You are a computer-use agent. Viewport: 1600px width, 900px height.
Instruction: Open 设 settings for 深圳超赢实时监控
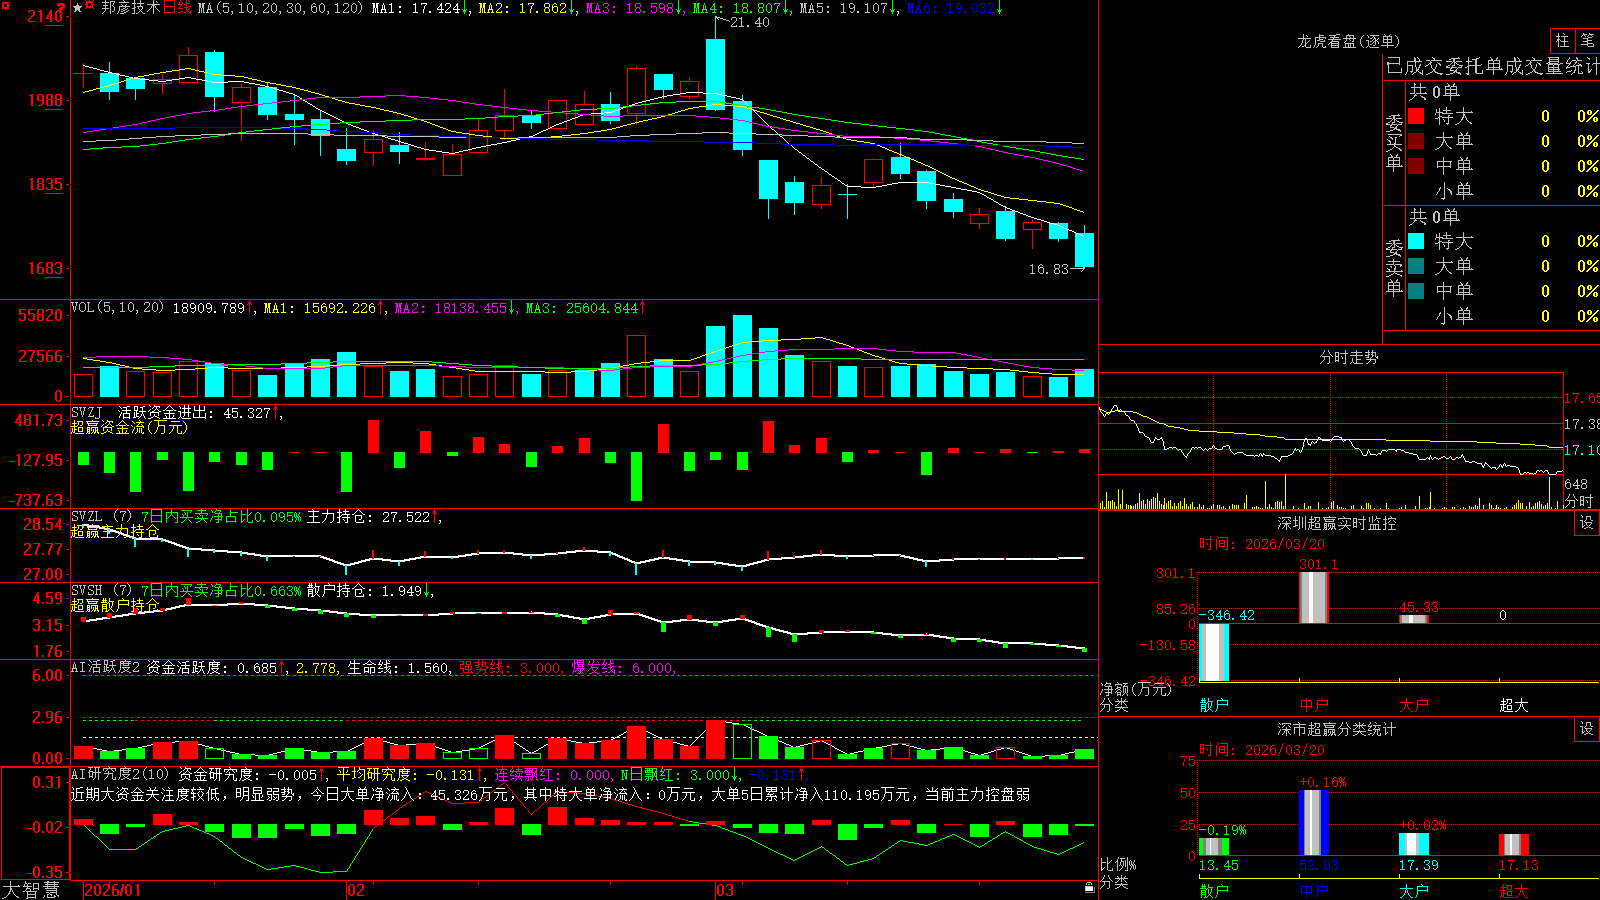click(x=1587, y=523)
